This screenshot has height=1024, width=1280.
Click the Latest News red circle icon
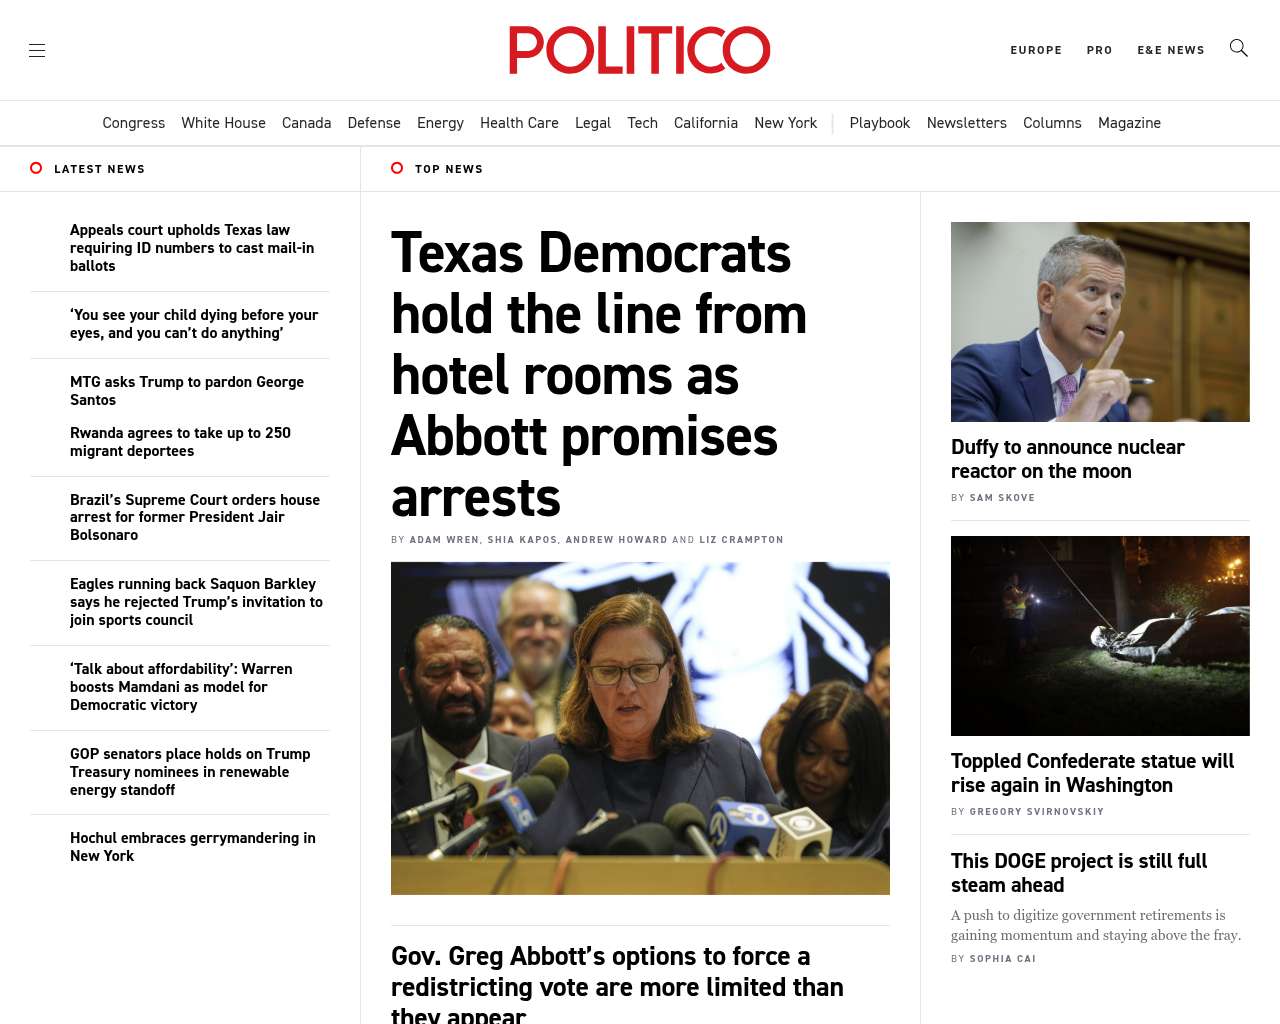36,168
